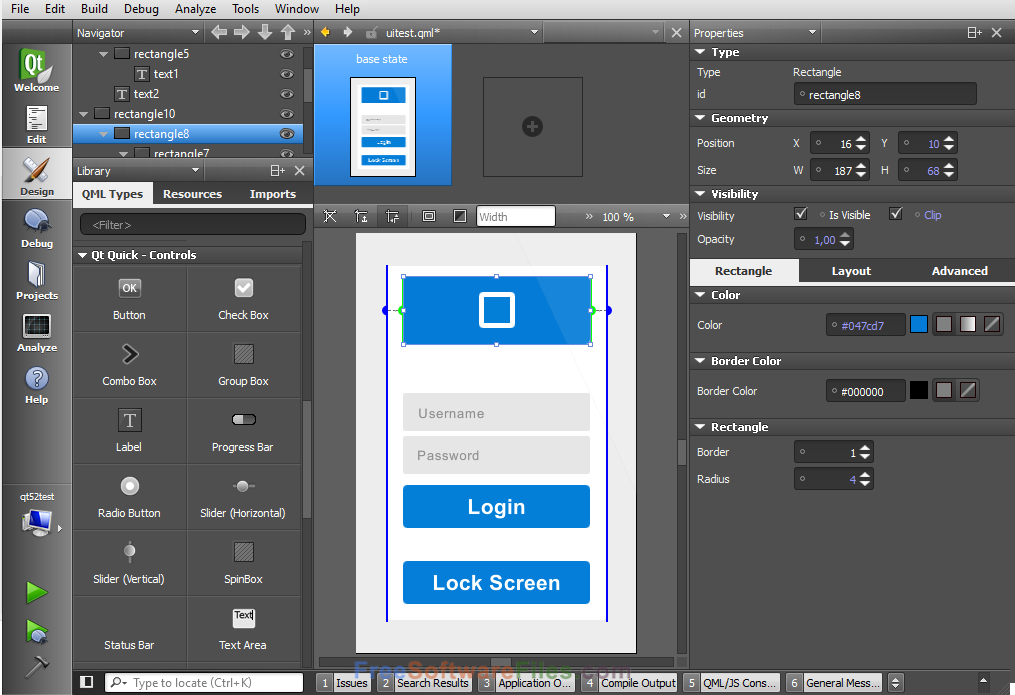Uncheck the Is Visible checkbox

point(800,213)
